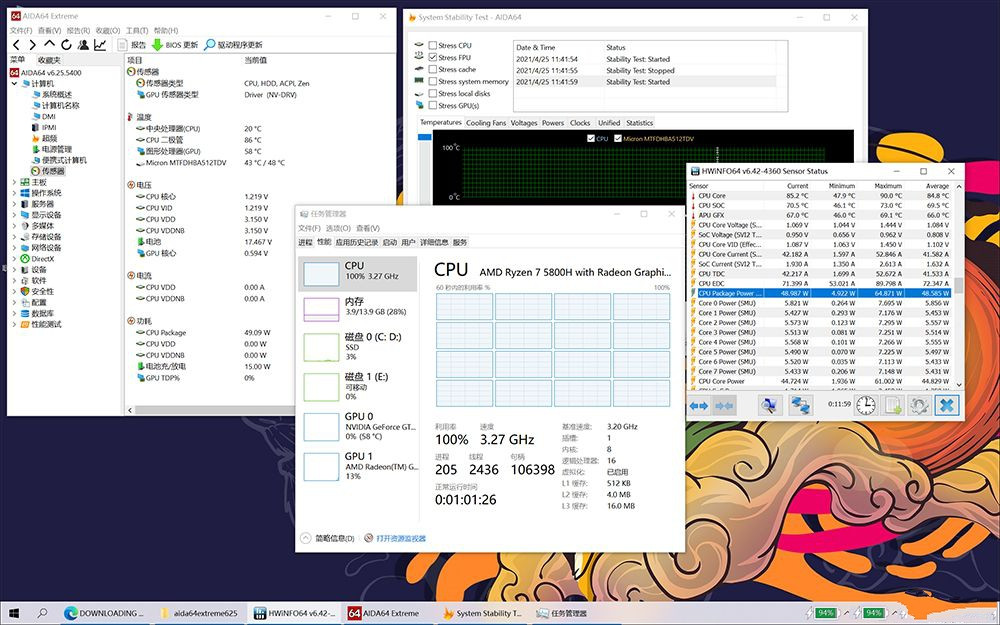Go up one level in AIDA64 toolbar
This screenshot has width=1000, height=625.
[49, 45]
